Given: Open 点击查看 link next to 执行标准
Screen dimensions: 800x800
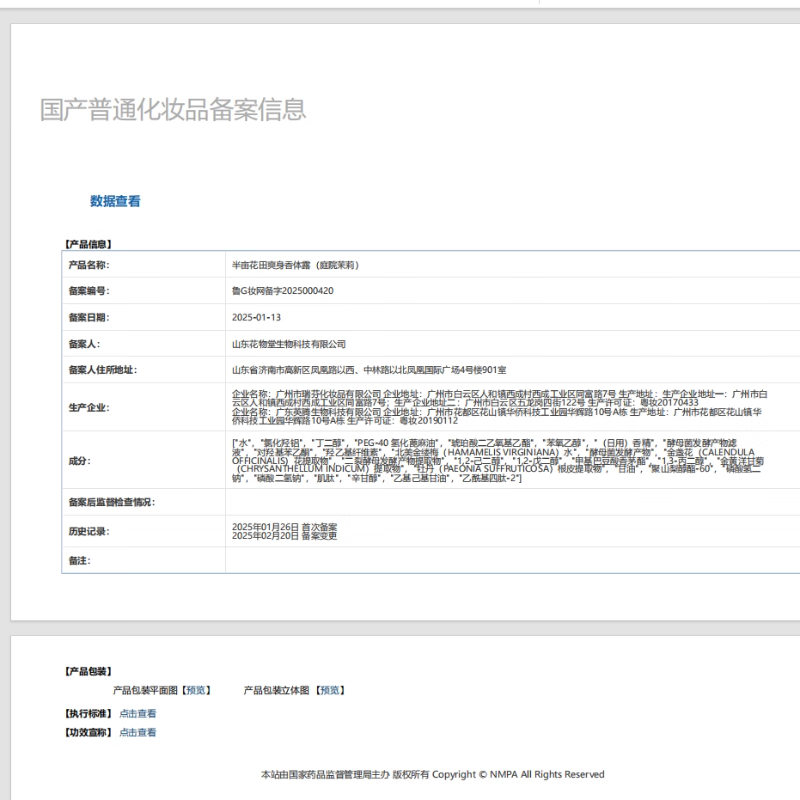Looking at the screenshot, I should click(138, 714).
